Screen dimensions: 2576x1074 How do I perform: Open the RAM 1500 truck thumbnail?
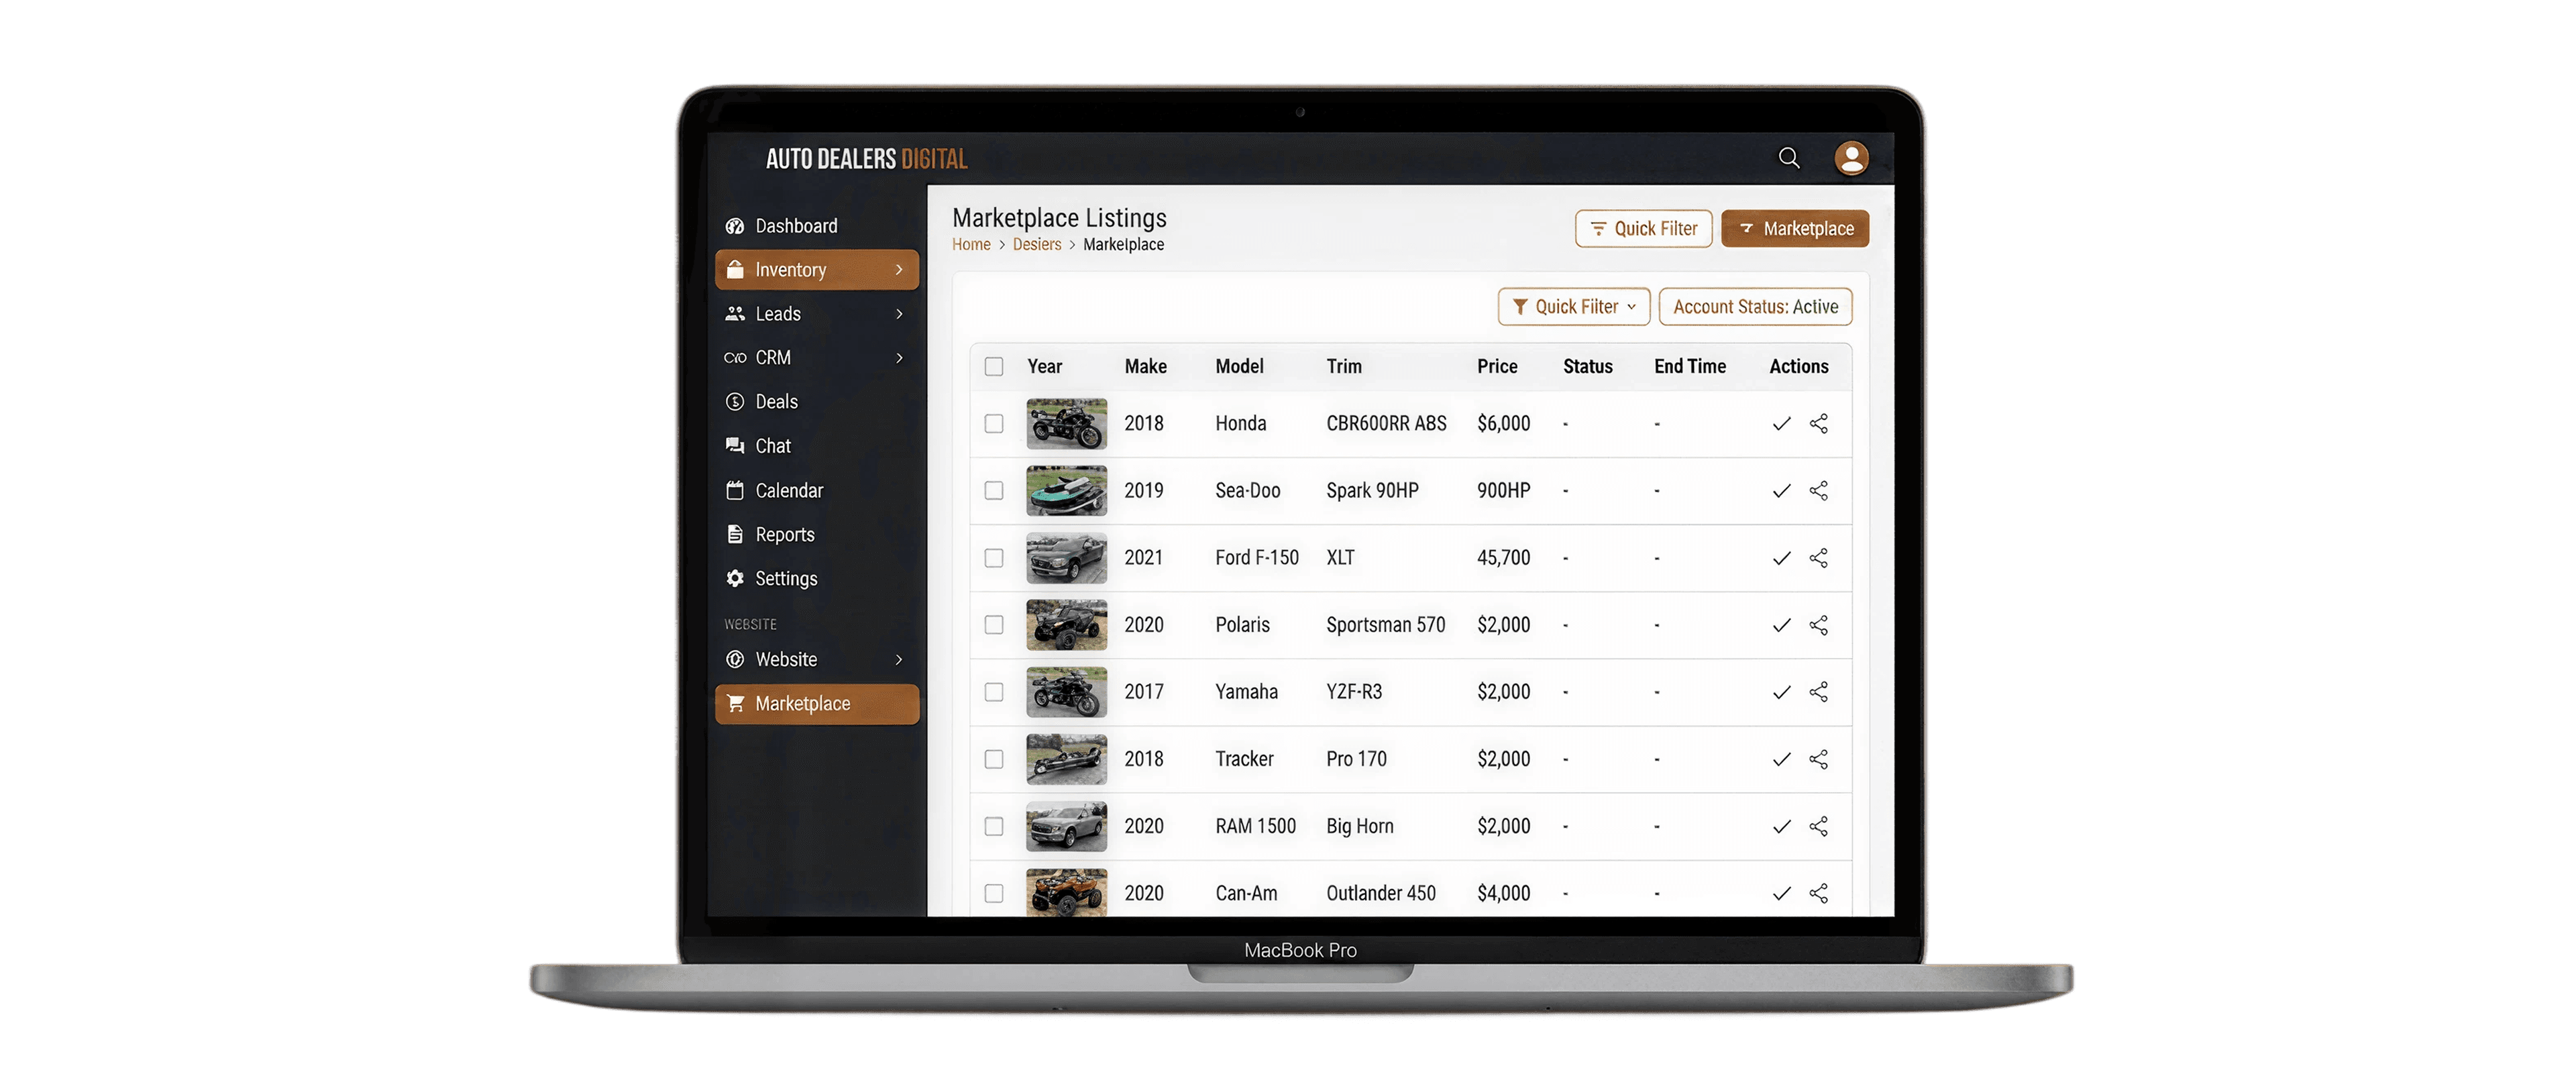click(1066, 826)
